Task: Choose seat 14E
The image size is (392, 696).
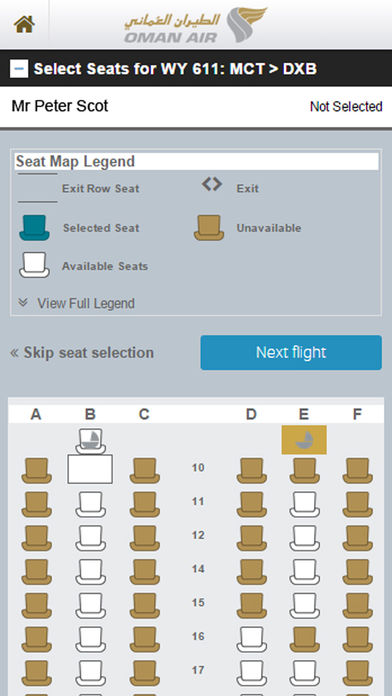Action: click(305, 572)
